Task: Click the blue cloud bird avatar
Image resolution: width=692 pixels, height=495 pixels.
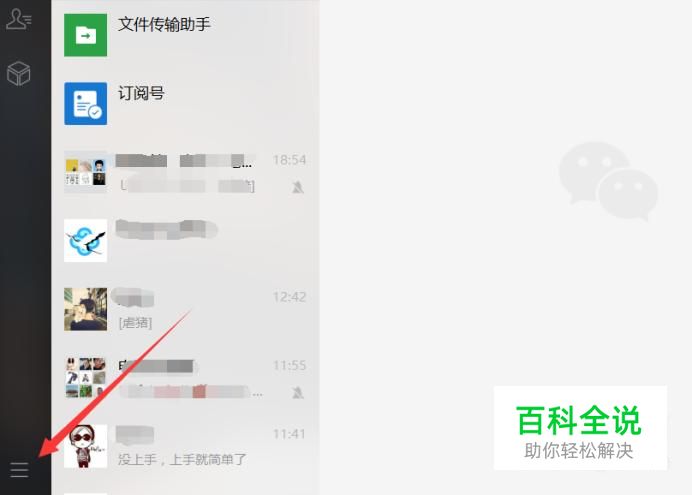Action: coord(86,240)
